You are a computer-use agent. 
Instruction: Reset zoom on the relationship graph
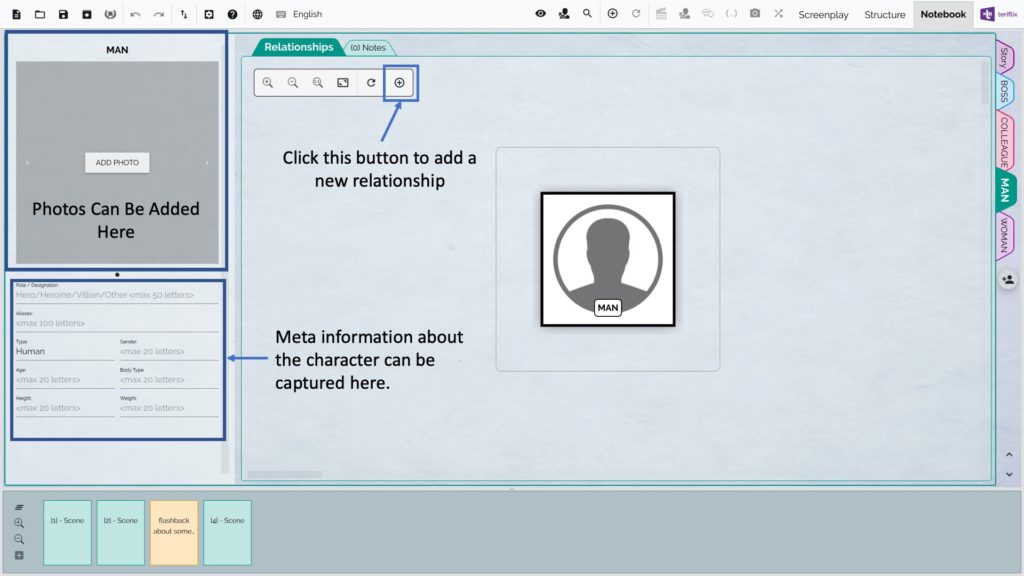point(317,83)
